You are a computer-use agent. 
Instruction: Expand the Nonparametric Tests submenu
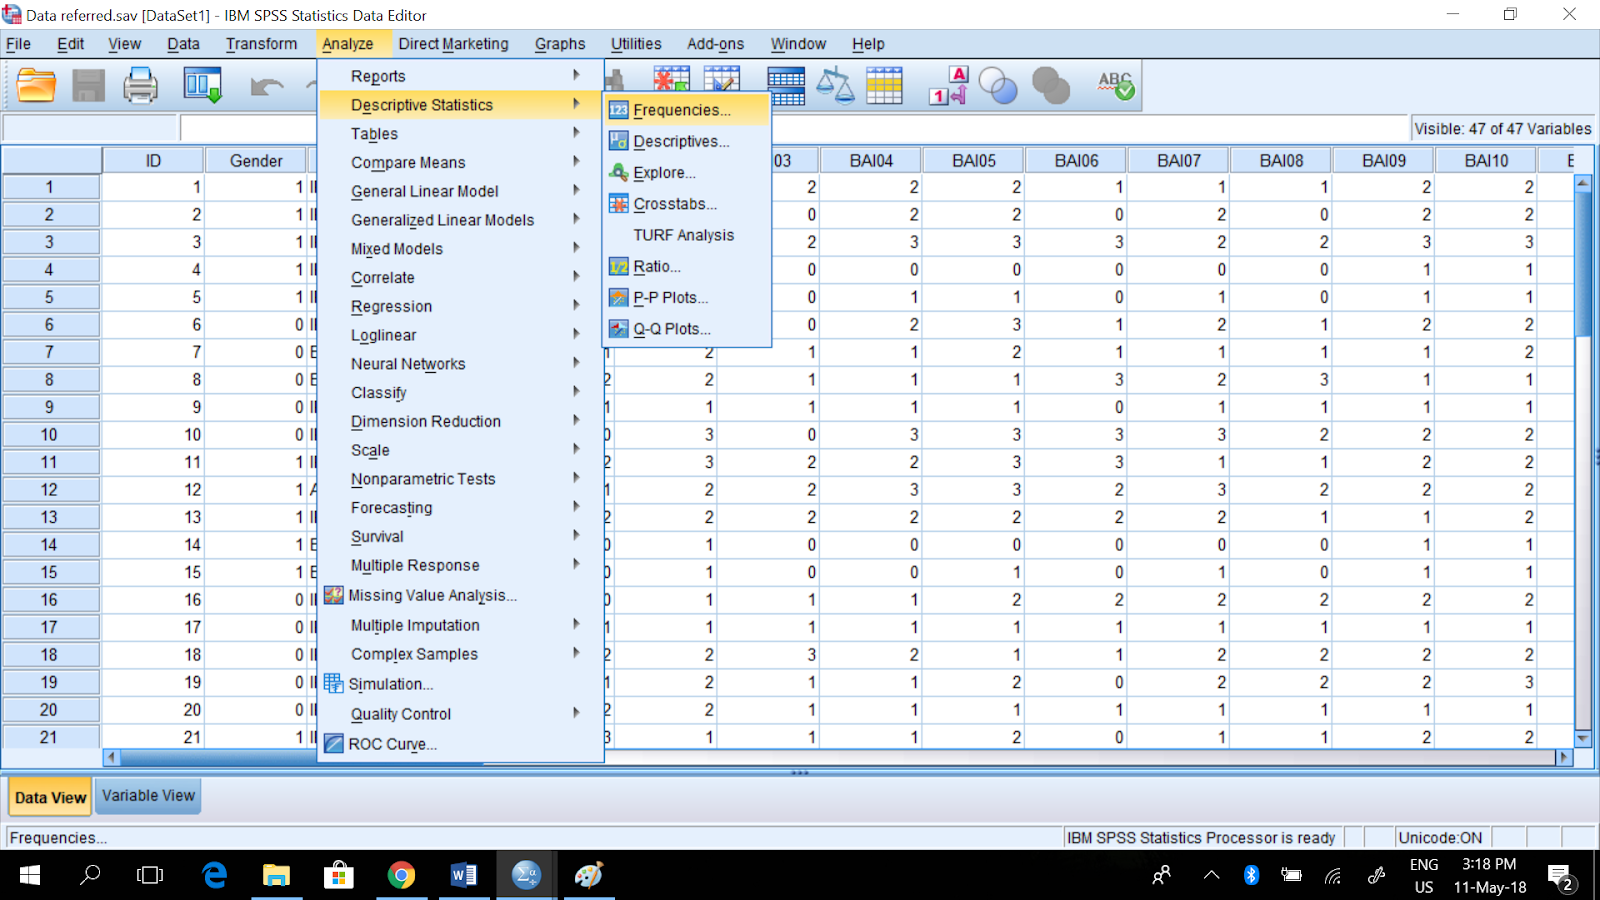[461, 479]
